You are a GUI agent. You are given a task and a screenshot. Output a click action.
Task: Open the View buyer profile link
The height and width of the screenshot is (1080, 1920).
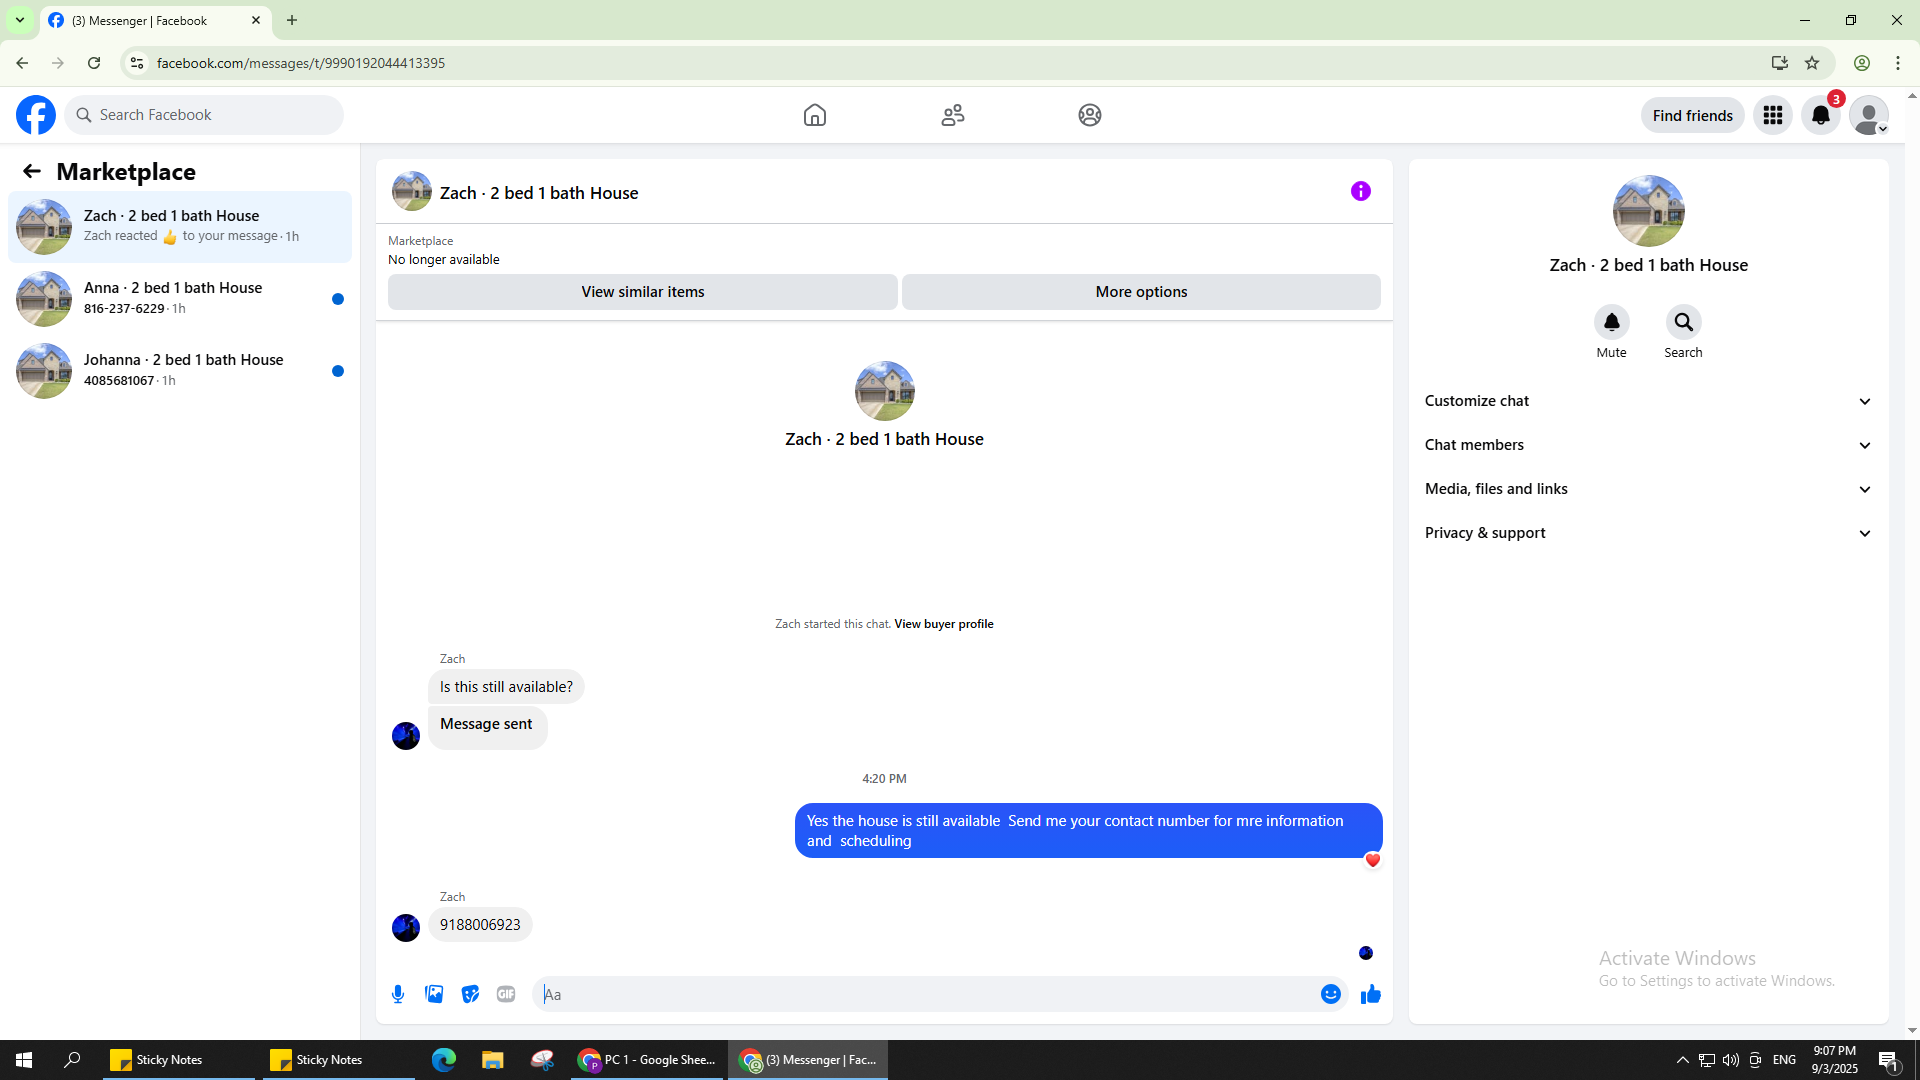coord(944,624)
